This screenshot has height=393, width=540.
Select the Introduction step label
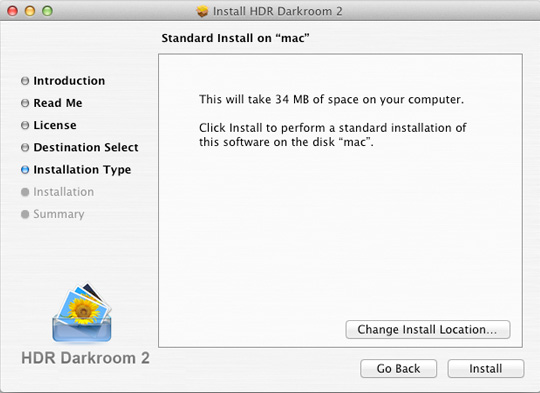point(69,81)
